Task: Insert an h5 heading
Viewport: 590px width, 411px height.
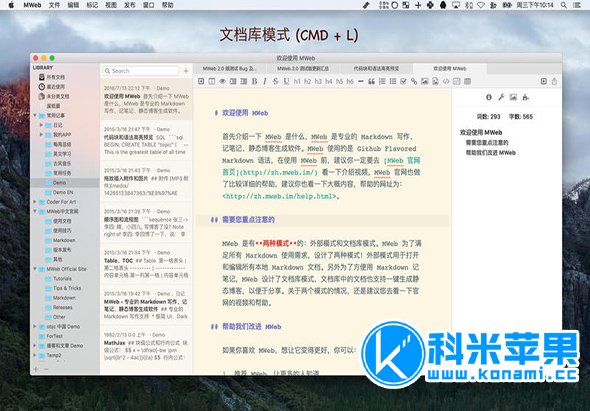Action: click(339, 81)
